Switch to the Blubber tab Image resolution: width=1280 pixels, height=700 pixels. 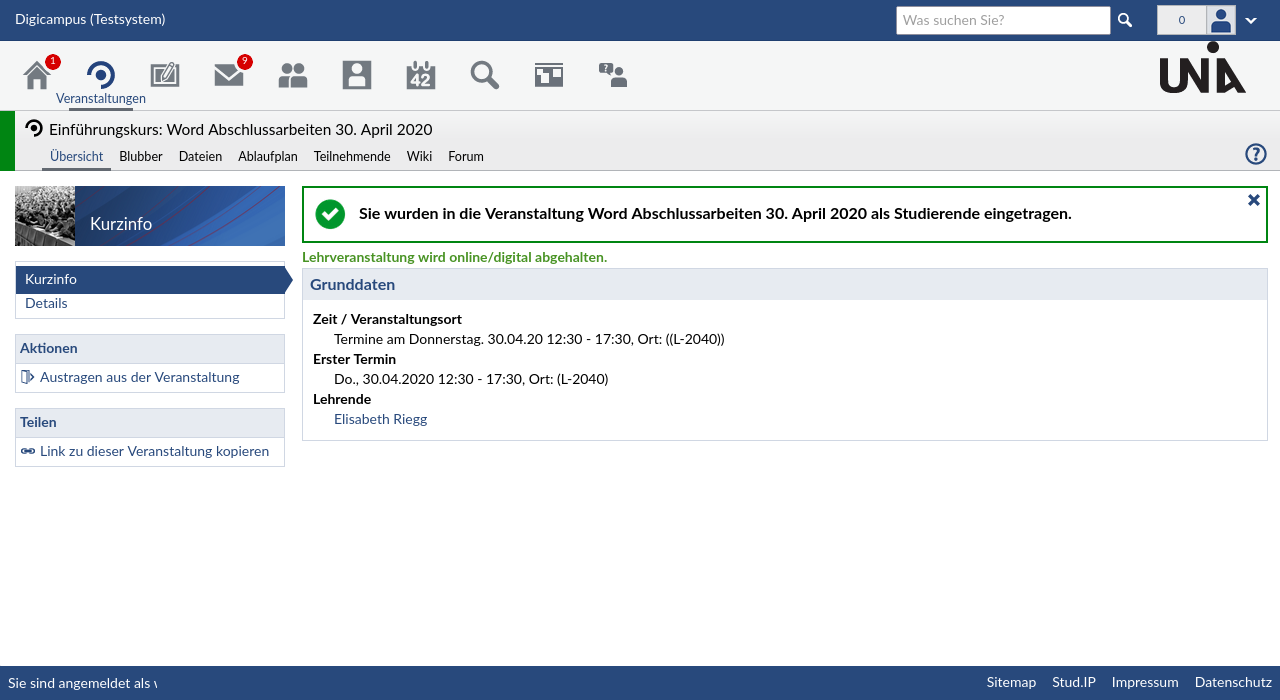click(x=141, y=156)
